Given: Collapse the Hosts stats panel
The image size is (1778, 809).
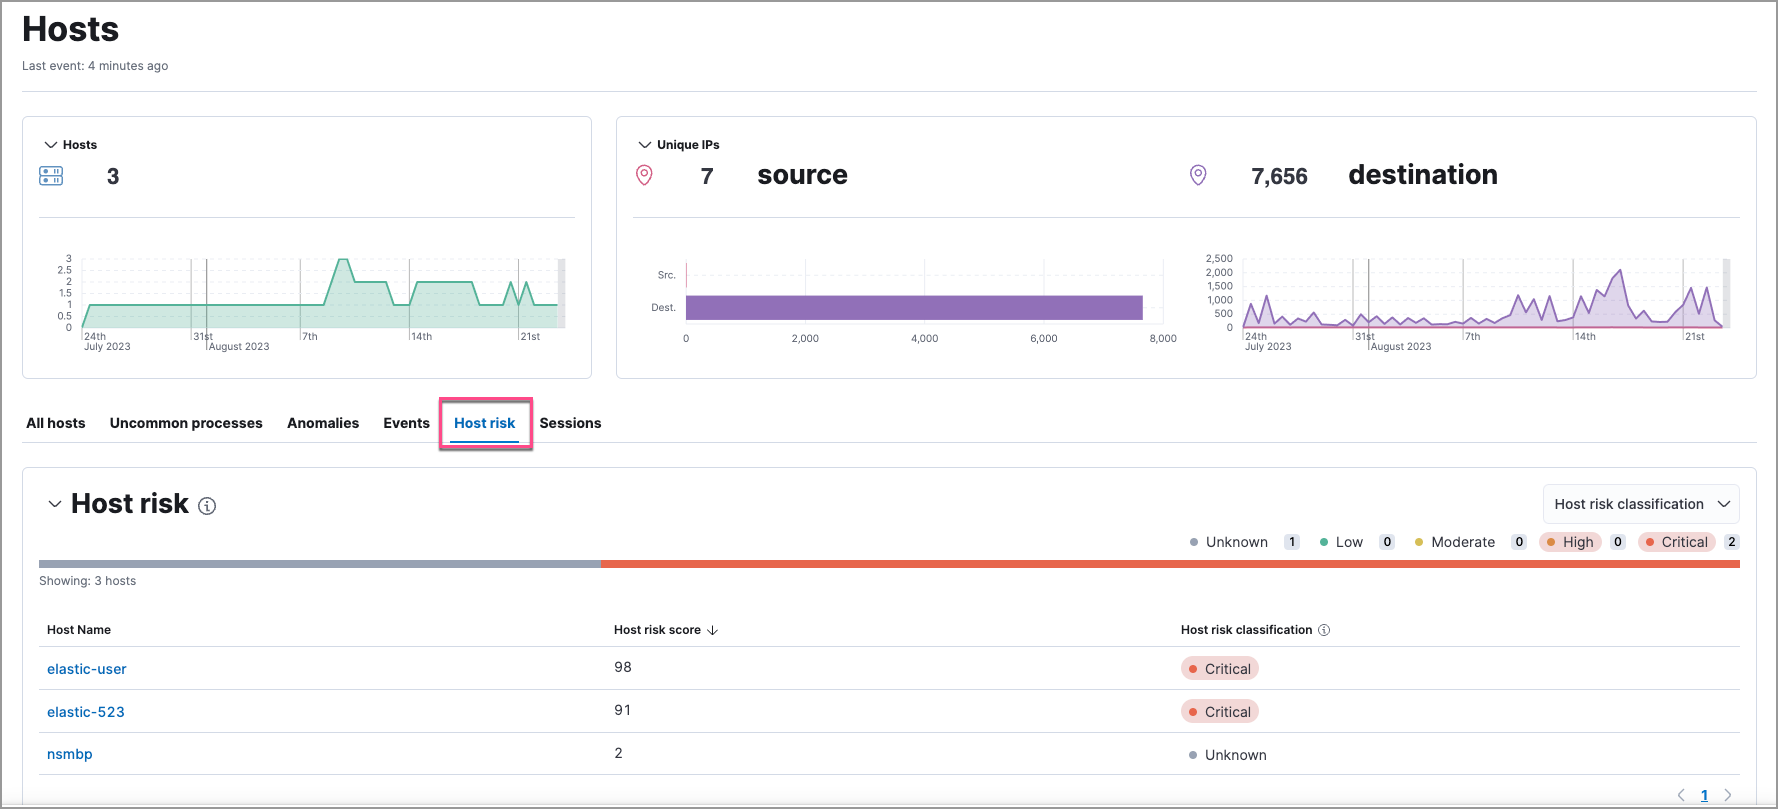Looking at the screenshot, I should tap(51, 145).
